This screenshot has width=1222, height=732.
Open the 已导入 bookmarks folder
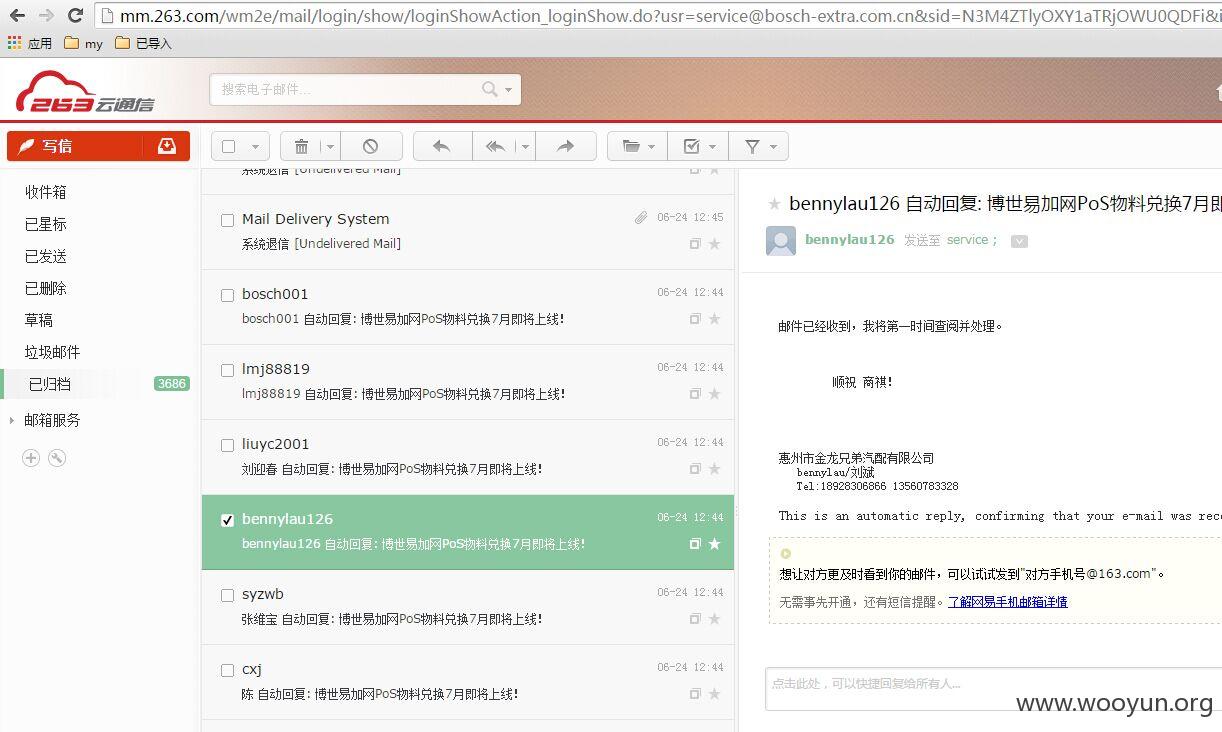click(x=143, y=43)
